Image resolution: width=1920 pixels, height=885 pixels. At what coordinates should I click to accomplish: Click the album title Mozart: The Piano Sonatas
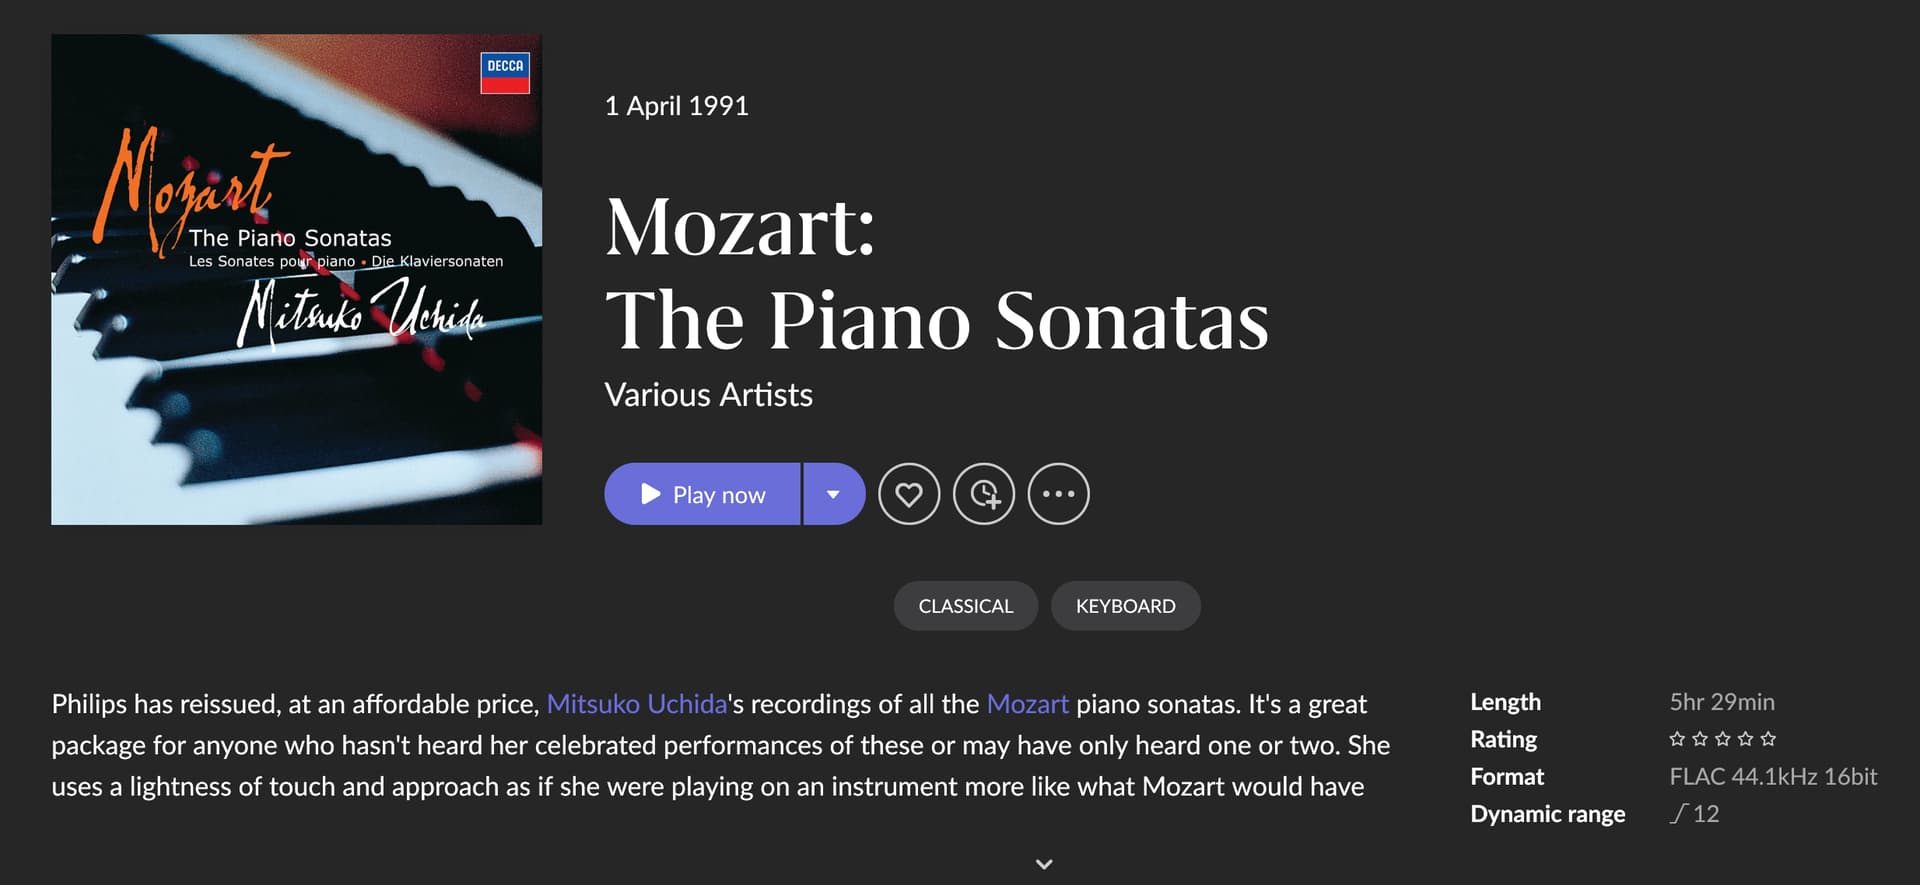pyautogui.click(x=936, y=273)
